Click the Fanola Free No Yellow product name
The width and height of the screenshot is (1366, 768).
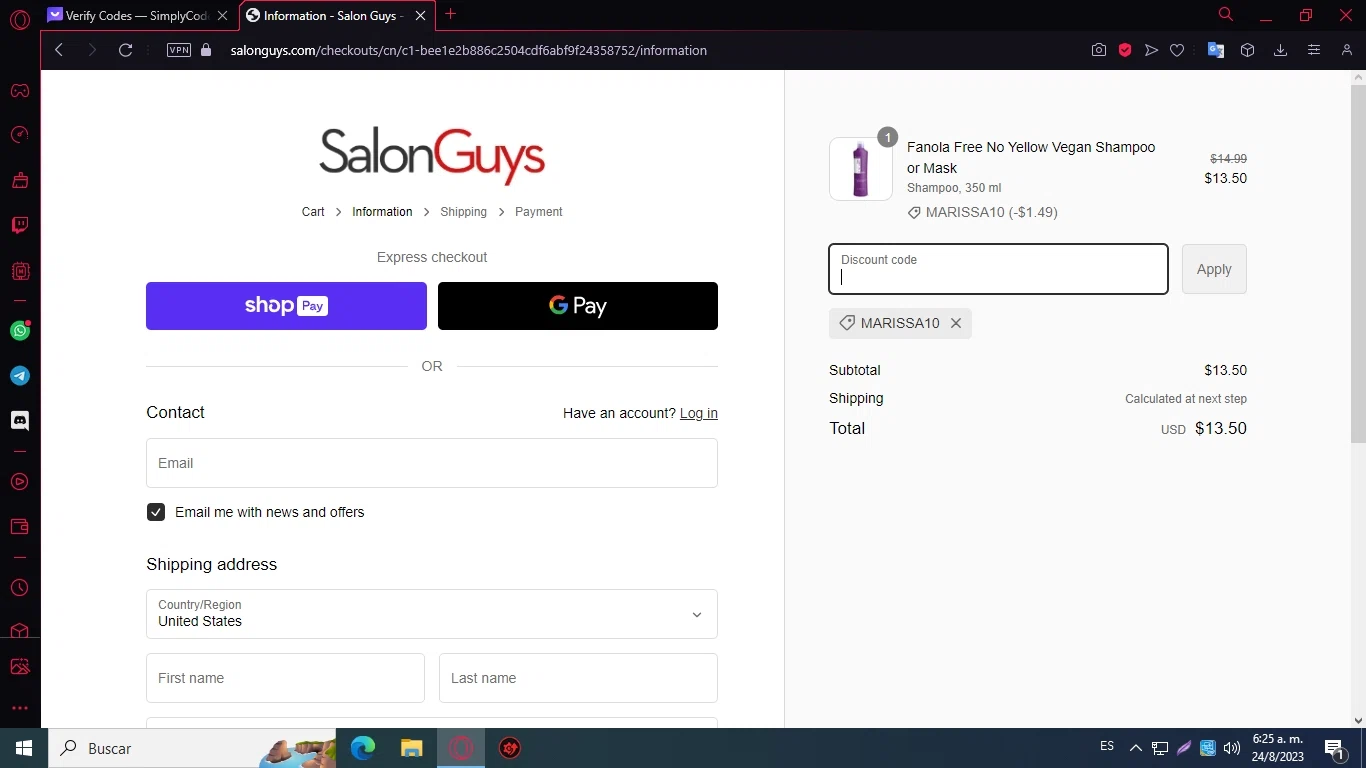[1031, 158]
